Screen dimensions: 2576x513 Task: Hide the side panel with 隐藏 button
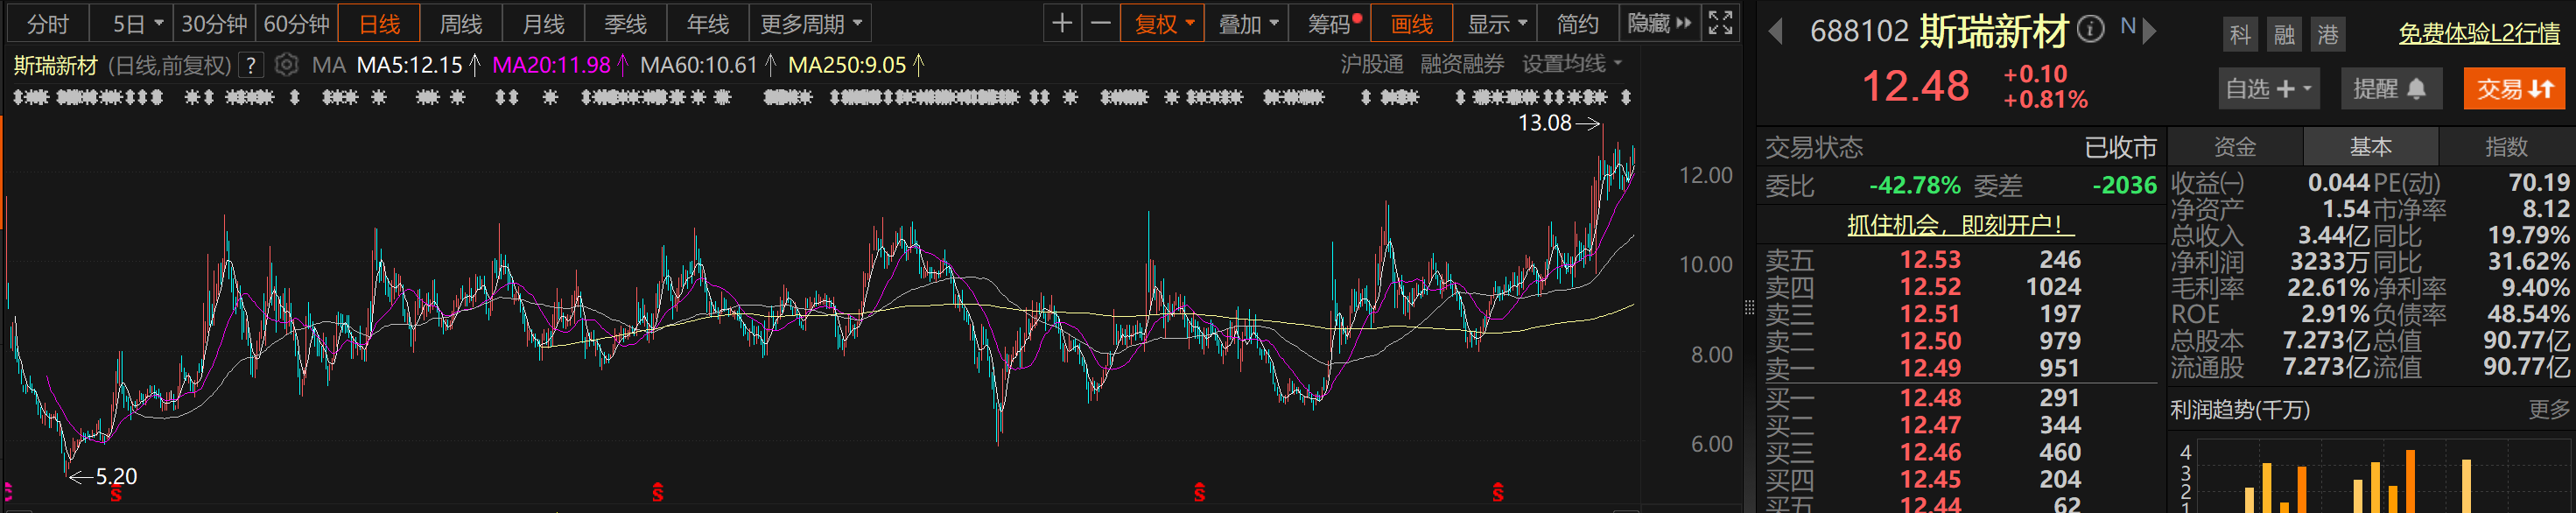click(x=1659, y=23)
